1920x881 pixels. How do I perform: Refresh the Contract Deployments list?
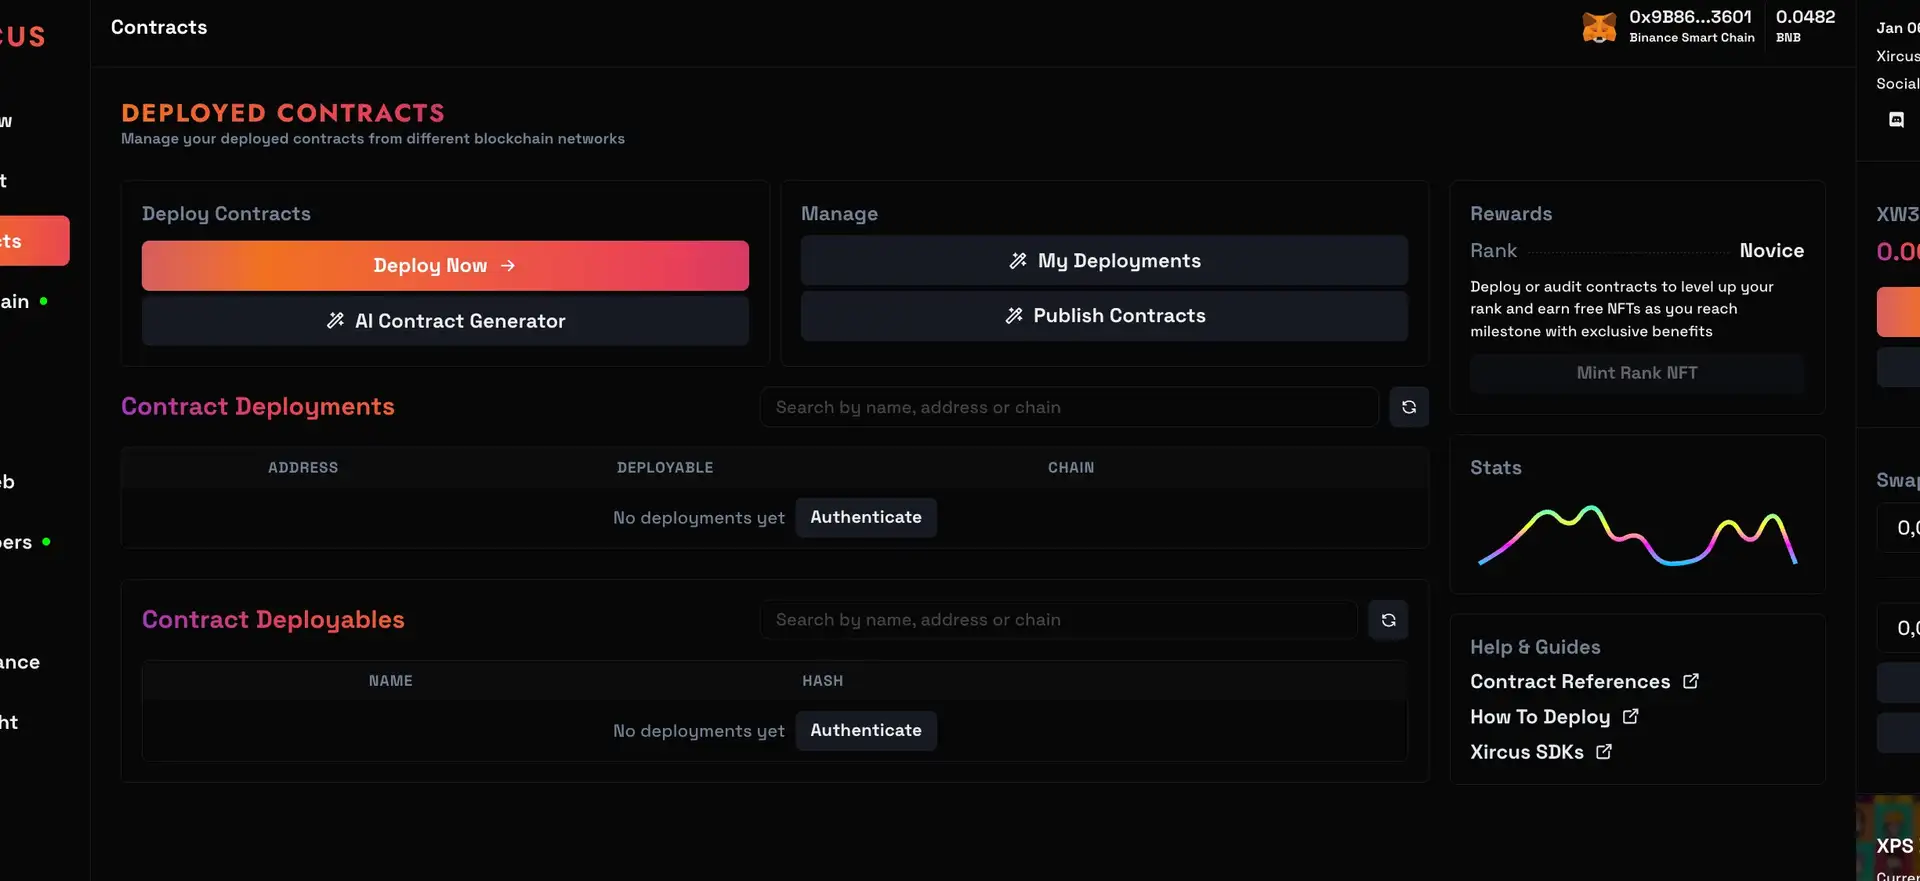pos(1409,407)
